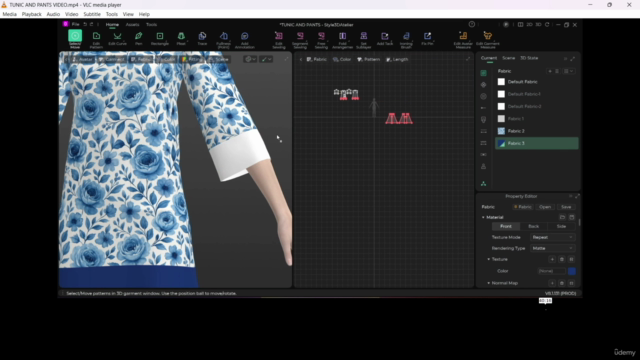Viewport: 640px width, 360px height.
Task: Click the blue texture color swatch
Action: coord(571,271)
